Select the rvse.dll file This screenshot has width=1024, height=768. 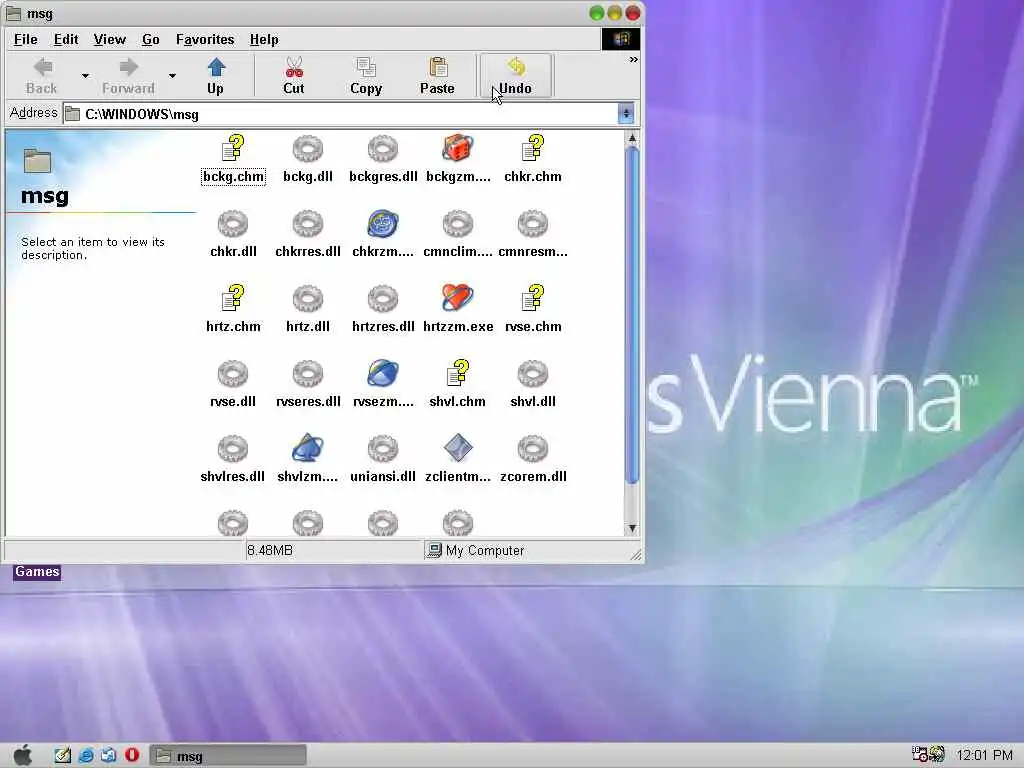[233, 385]
